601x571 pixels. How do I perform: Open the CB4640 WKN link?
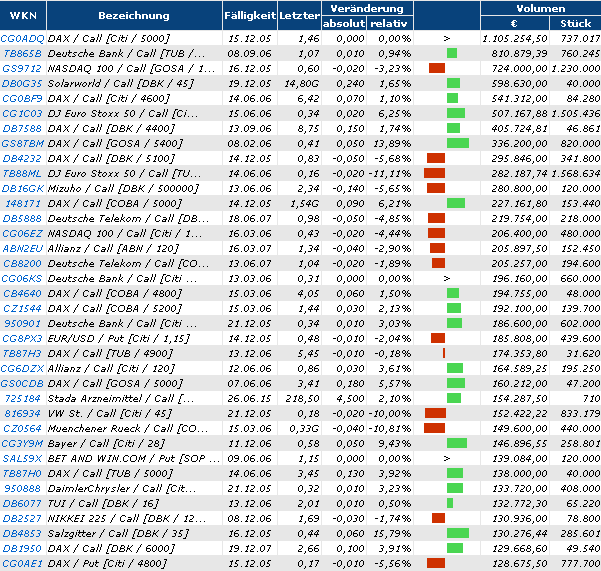22,294
